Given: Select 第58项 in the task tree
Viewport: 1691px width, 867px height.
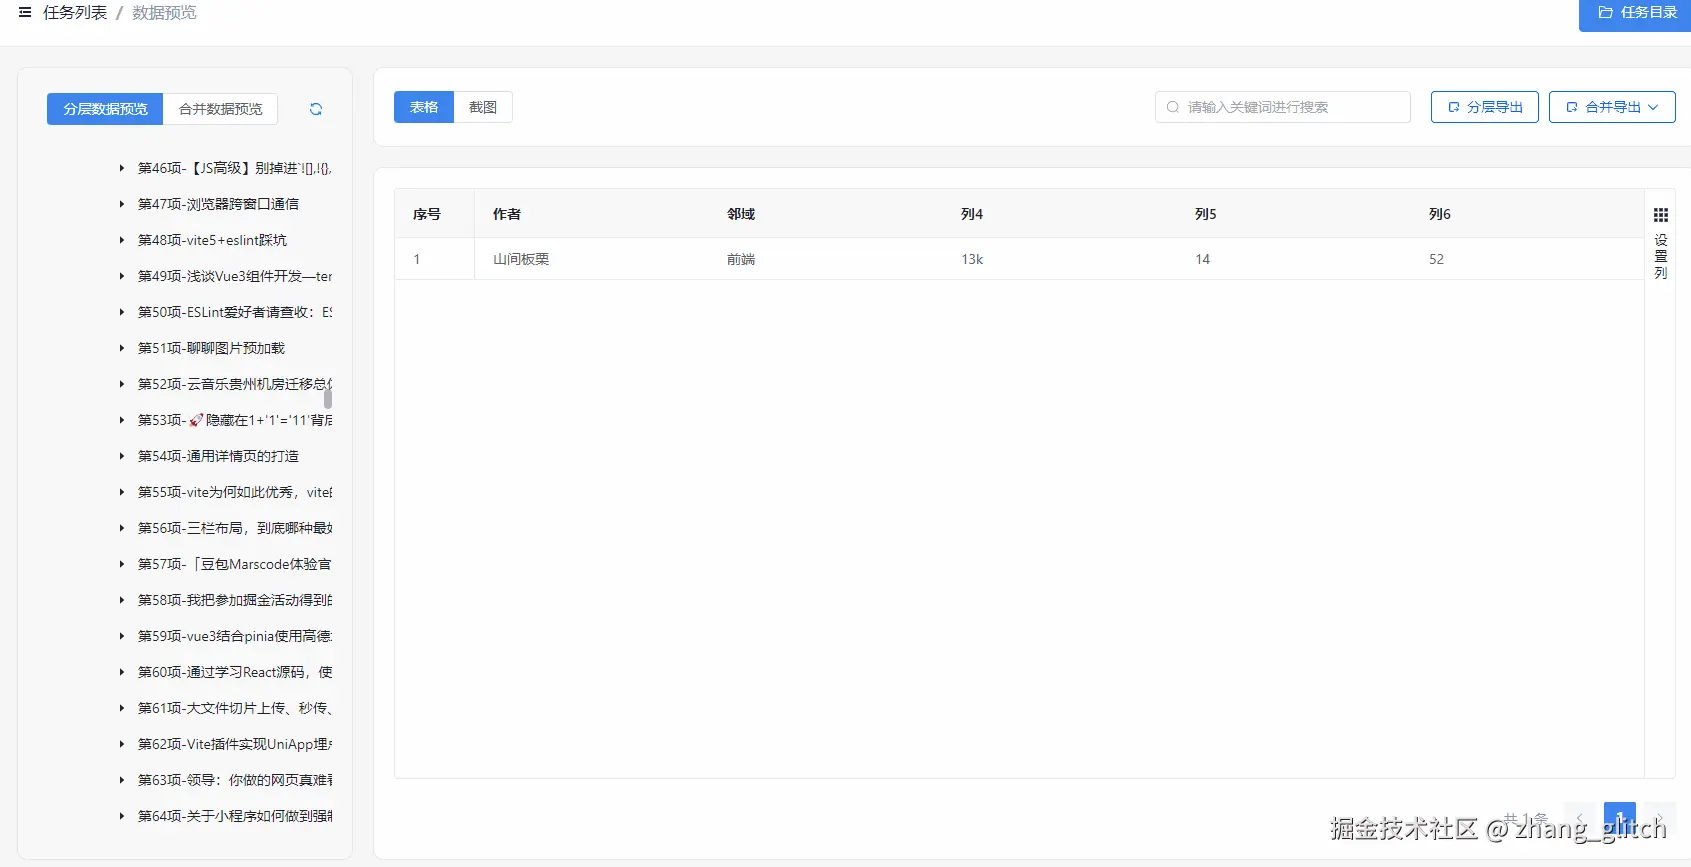Looking at the screenshot, I should click(x=235, y=600).
